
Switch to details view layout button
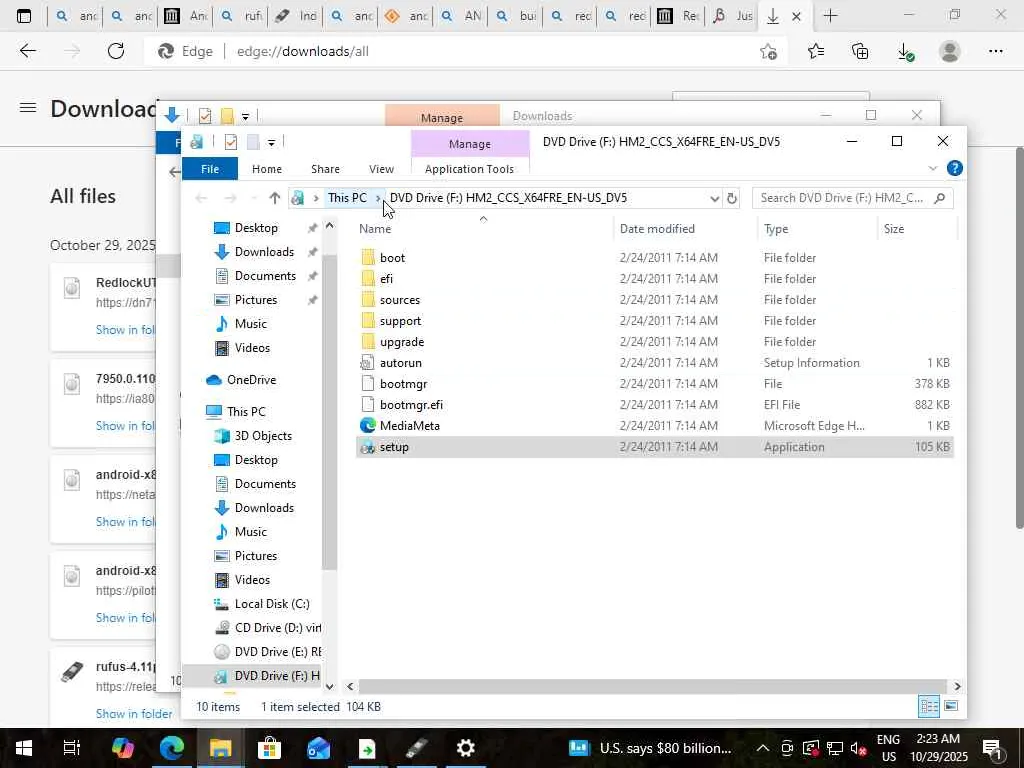click(929, 706)
